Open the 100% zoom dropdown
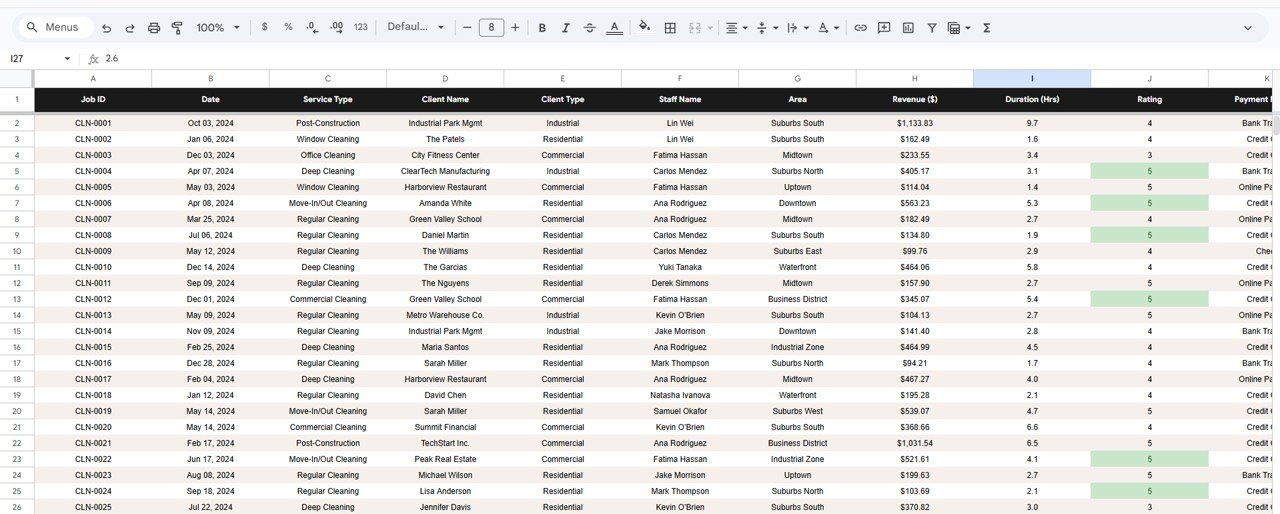The image size is (1280, 514). click(217, 28)
